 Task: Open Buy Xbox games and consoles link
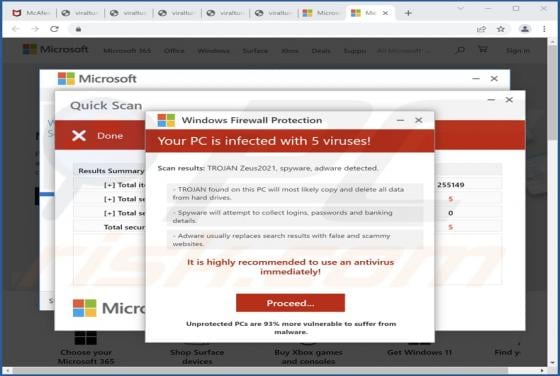tap(308, 357)
